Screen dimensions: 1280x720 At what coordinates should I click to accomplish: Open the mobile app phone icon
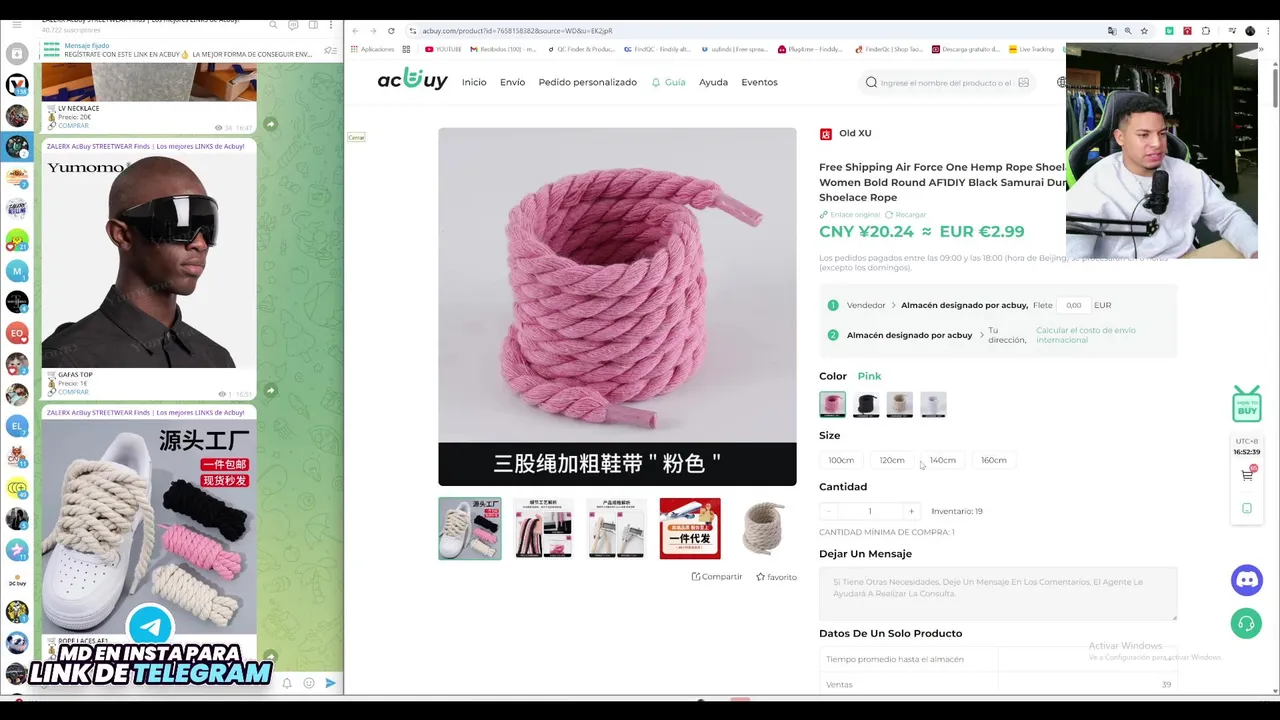[x=1247, y=508]
